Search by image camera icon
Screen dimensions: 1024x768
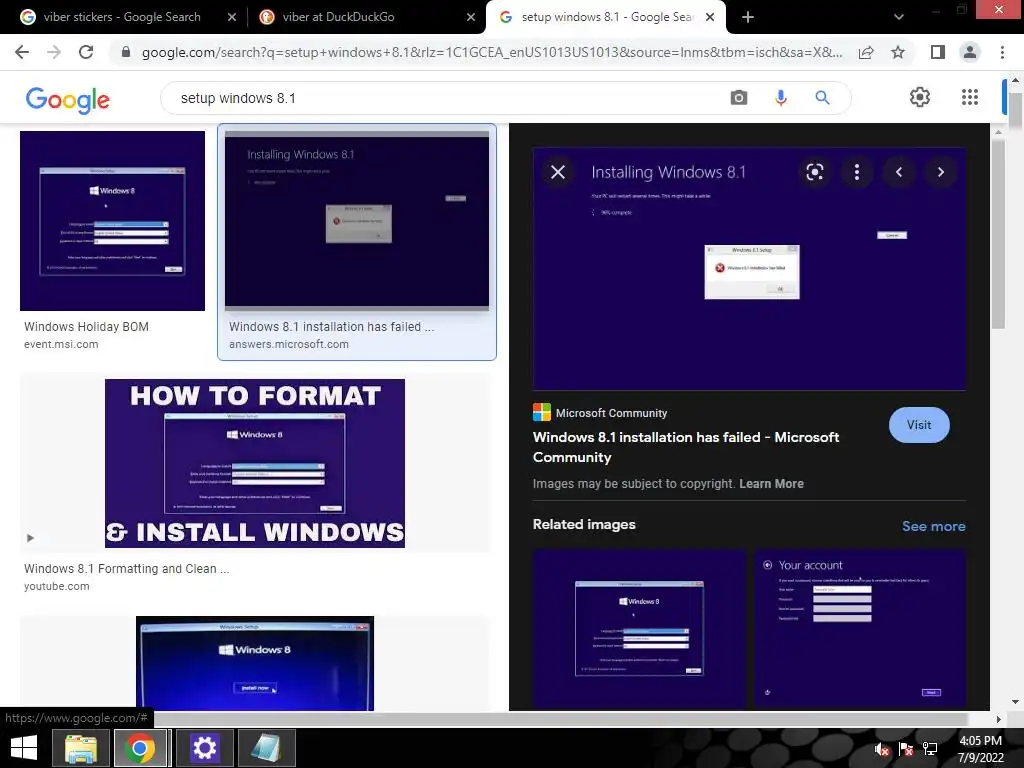tap(739, 98)
